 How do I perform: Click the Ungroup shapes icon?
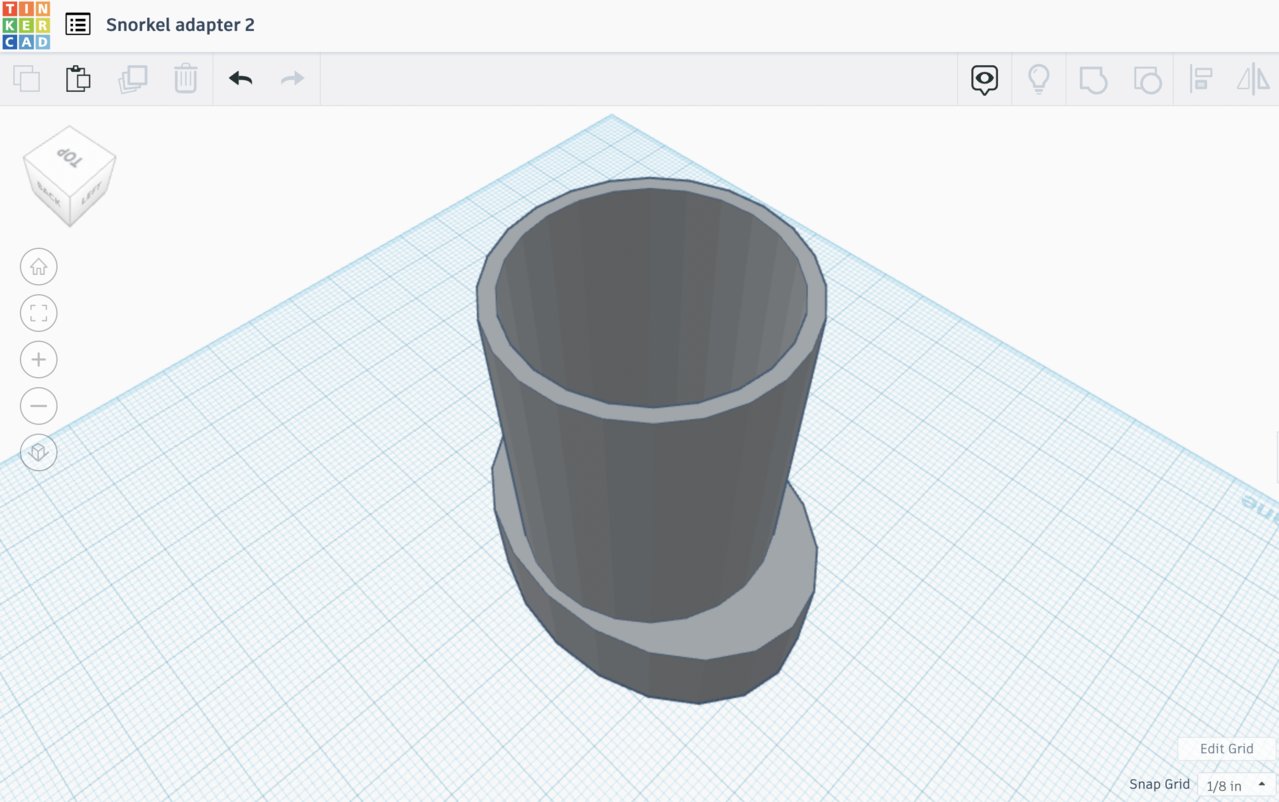click(1147, 80)
